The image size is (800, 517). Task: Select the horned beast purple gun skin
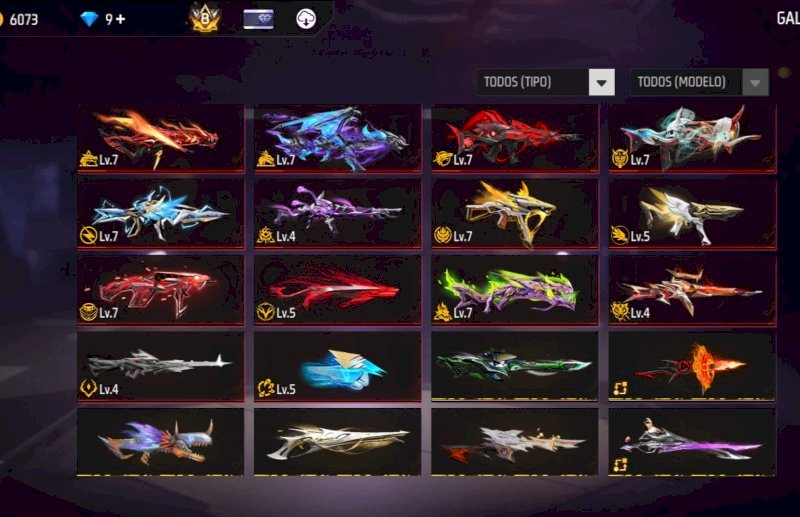coord(160,442)
